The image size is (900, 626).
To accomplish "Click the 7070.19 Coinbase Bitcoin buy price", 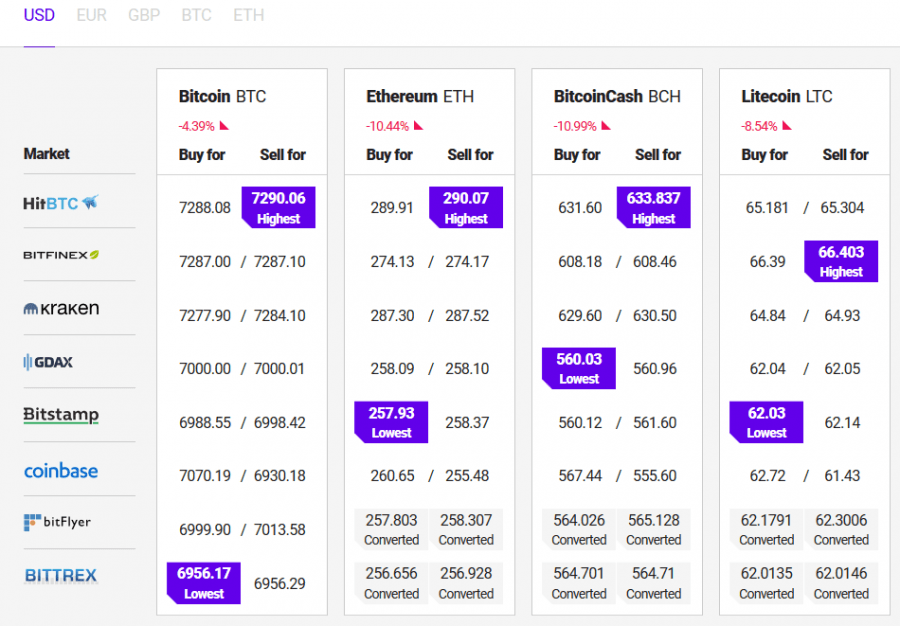I will pyautogui.click(x=205, y=476).
